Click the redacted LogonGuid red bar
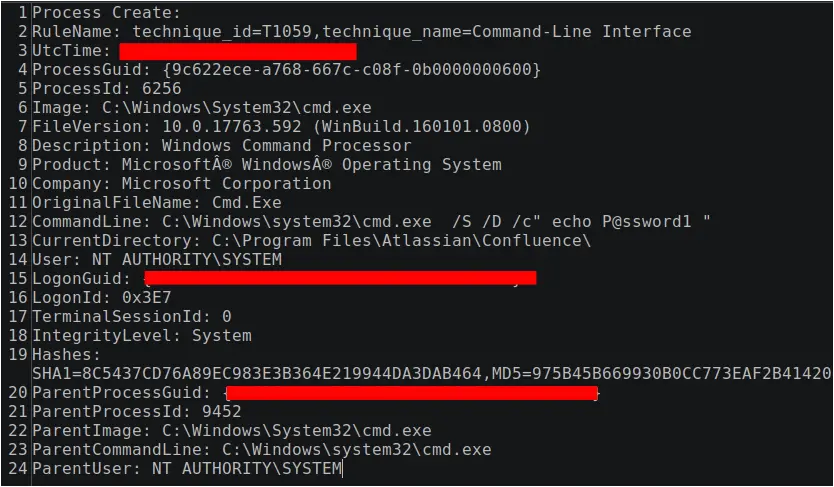This screenshot has width=834, height=487. (340, 278)
